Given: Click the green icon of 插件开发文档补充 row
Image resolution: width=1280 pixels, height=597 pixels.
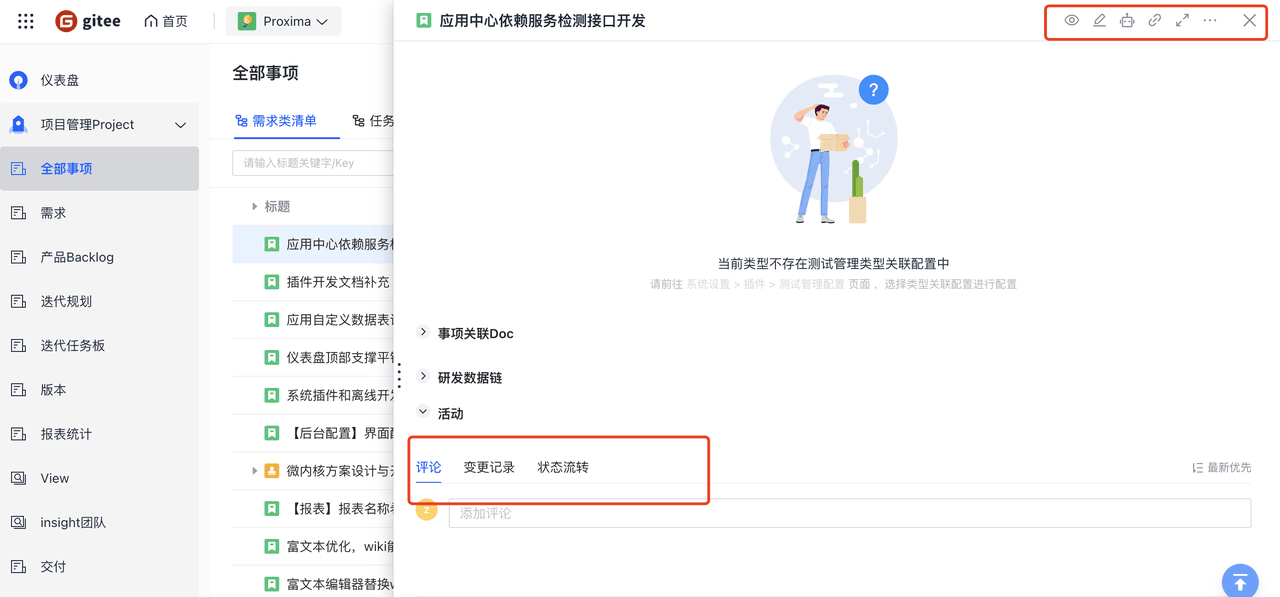Looking at the screenshot, I should click(x=271, y=282).
